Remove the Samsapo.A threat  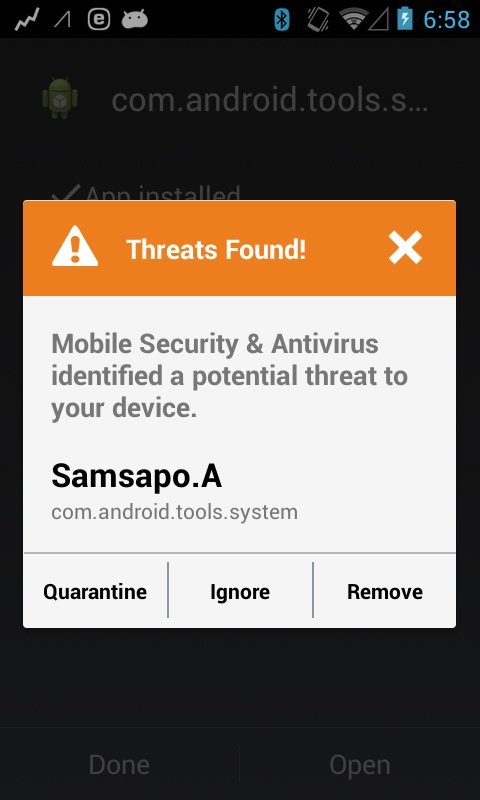point(385,592)
